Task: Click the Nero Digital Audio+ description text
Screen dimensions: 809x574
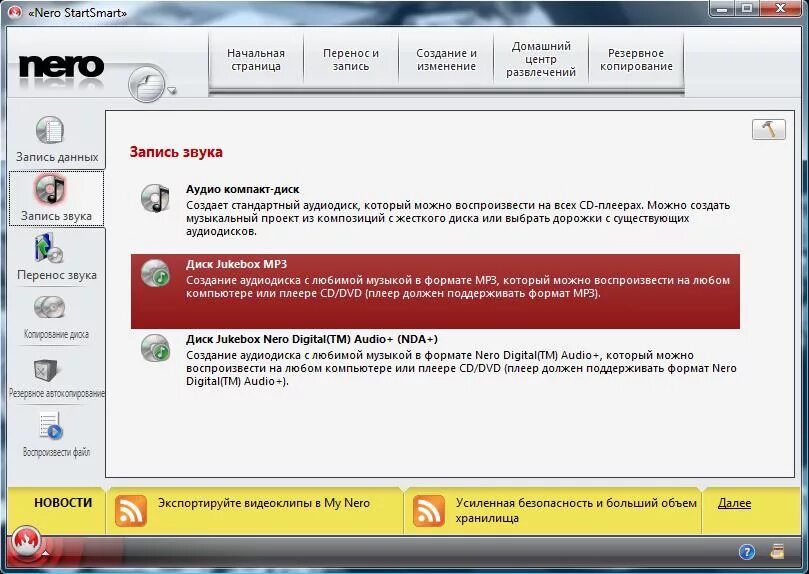Action: point(461,368)
